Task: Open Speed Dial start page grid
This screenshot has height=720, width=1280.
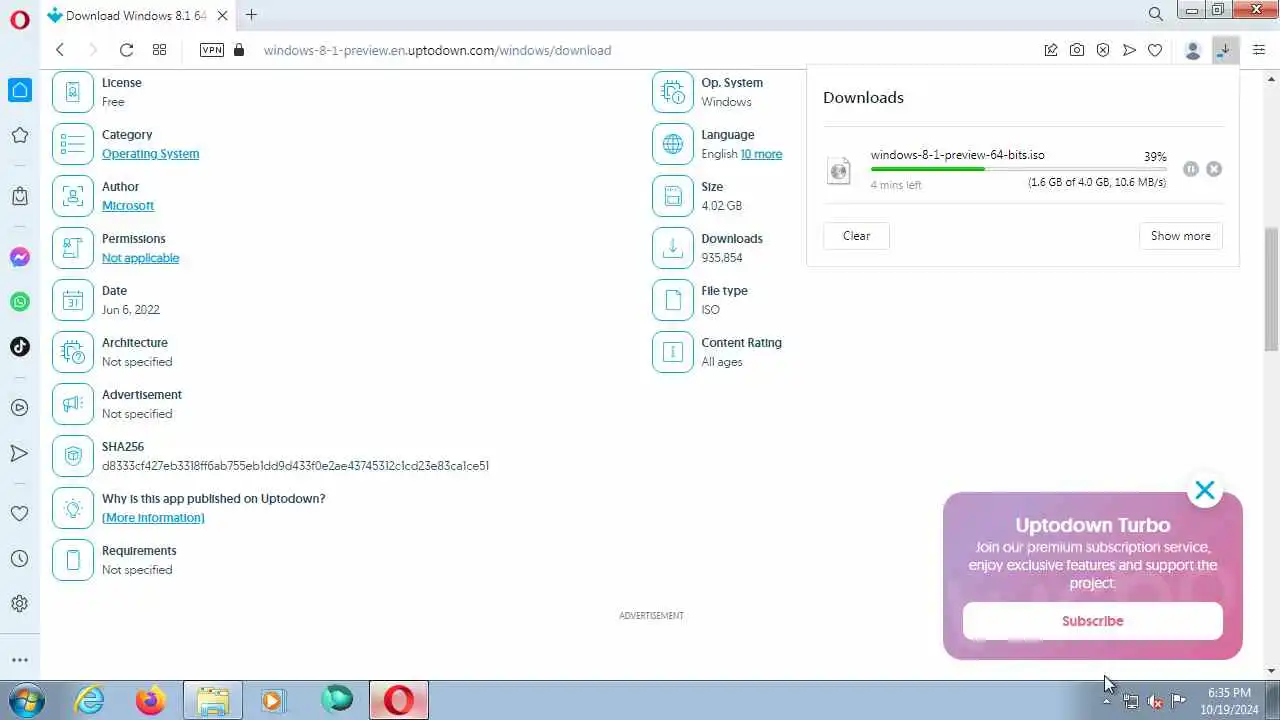Action: tap(159, 50)
